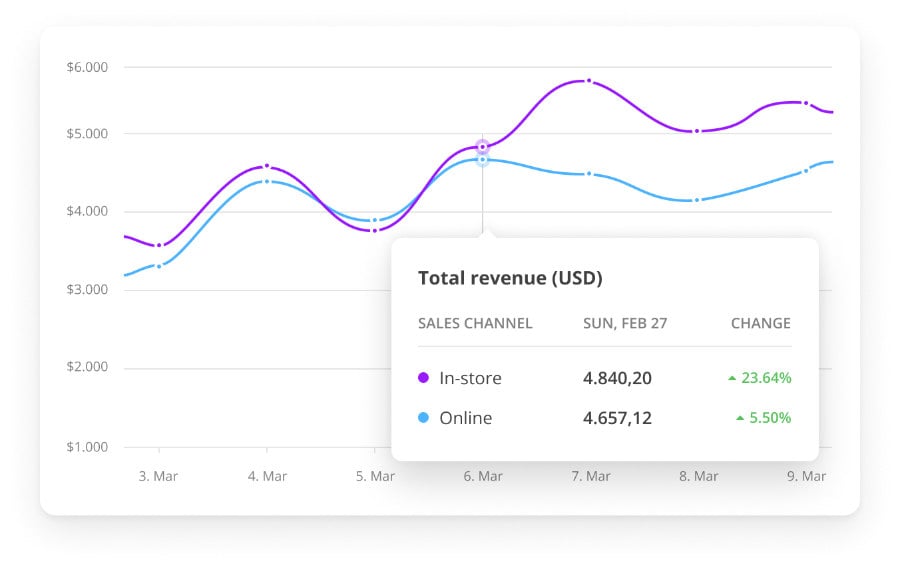Click the Online data point on 9. Mar

pyautogui.click(x=806, y=171)
